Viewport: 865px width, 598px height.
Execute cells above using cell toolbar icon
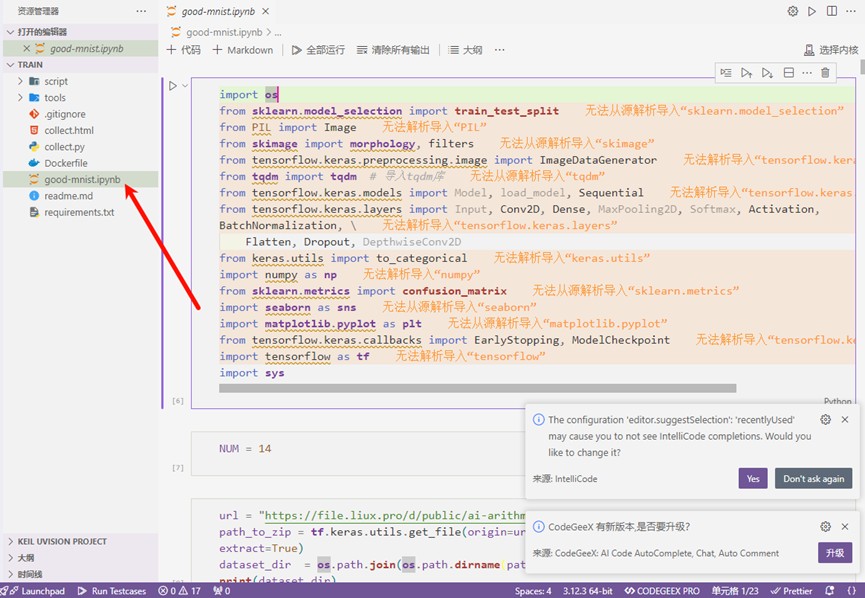[x=746, y=73]
